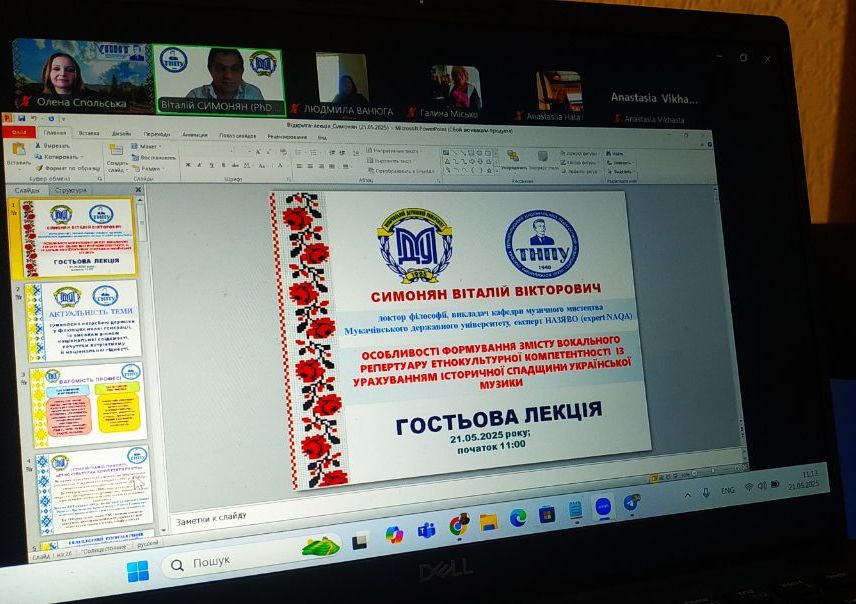Click Find (Найти) in Editing group
Image resolution: width=856 pixels, height=604 pixels.
click(x=614, y=153)
